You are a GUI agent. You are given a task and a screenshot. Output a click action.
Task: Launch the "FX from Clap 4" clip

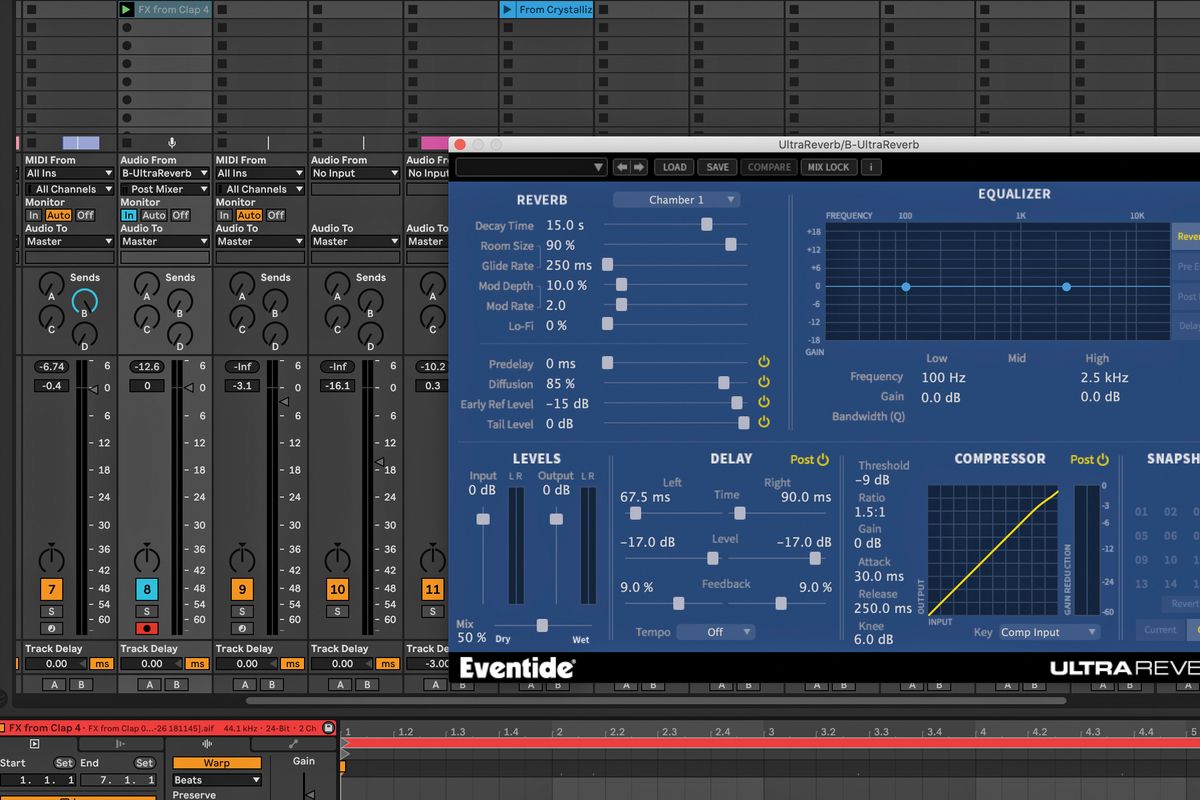[x=126, y=9]
